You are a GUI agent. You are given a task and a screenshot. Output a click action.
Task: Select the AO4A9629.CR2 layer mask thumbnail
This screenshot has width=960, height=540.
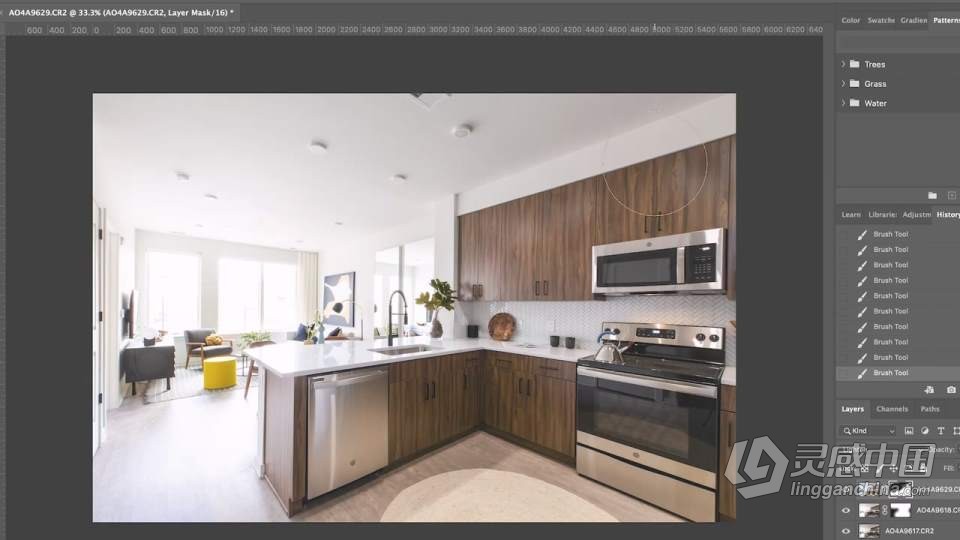(901, 489)
